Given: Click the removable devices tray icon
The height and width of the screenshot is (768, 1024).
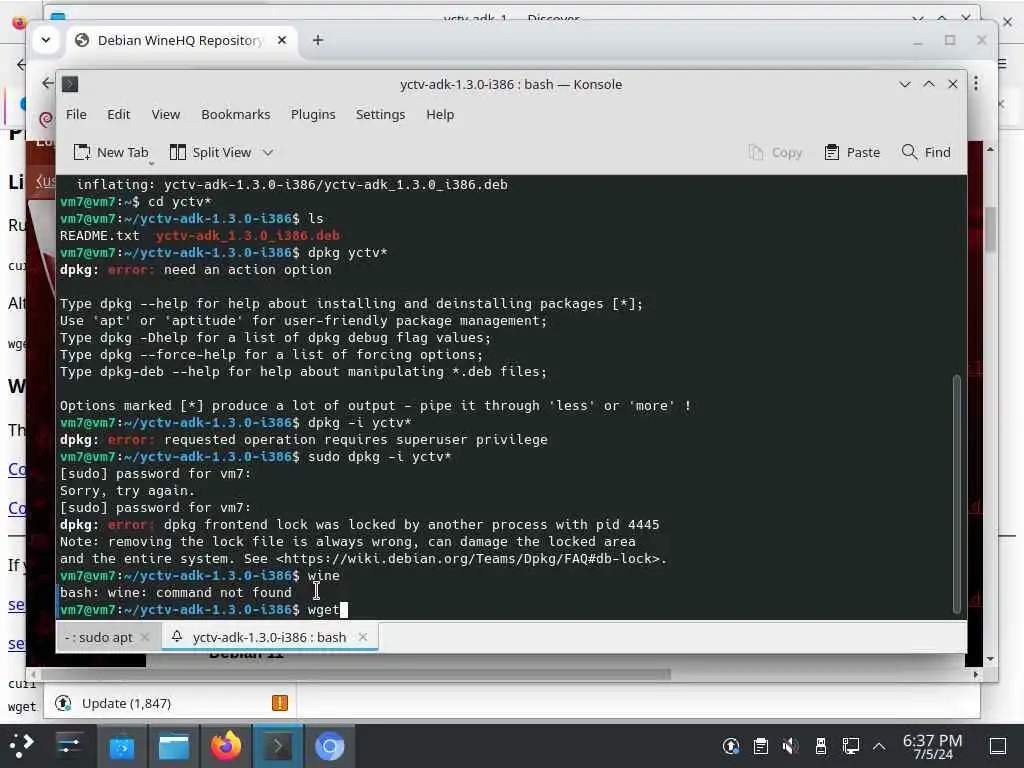Looking at the screenshot, I should point(821,746).
